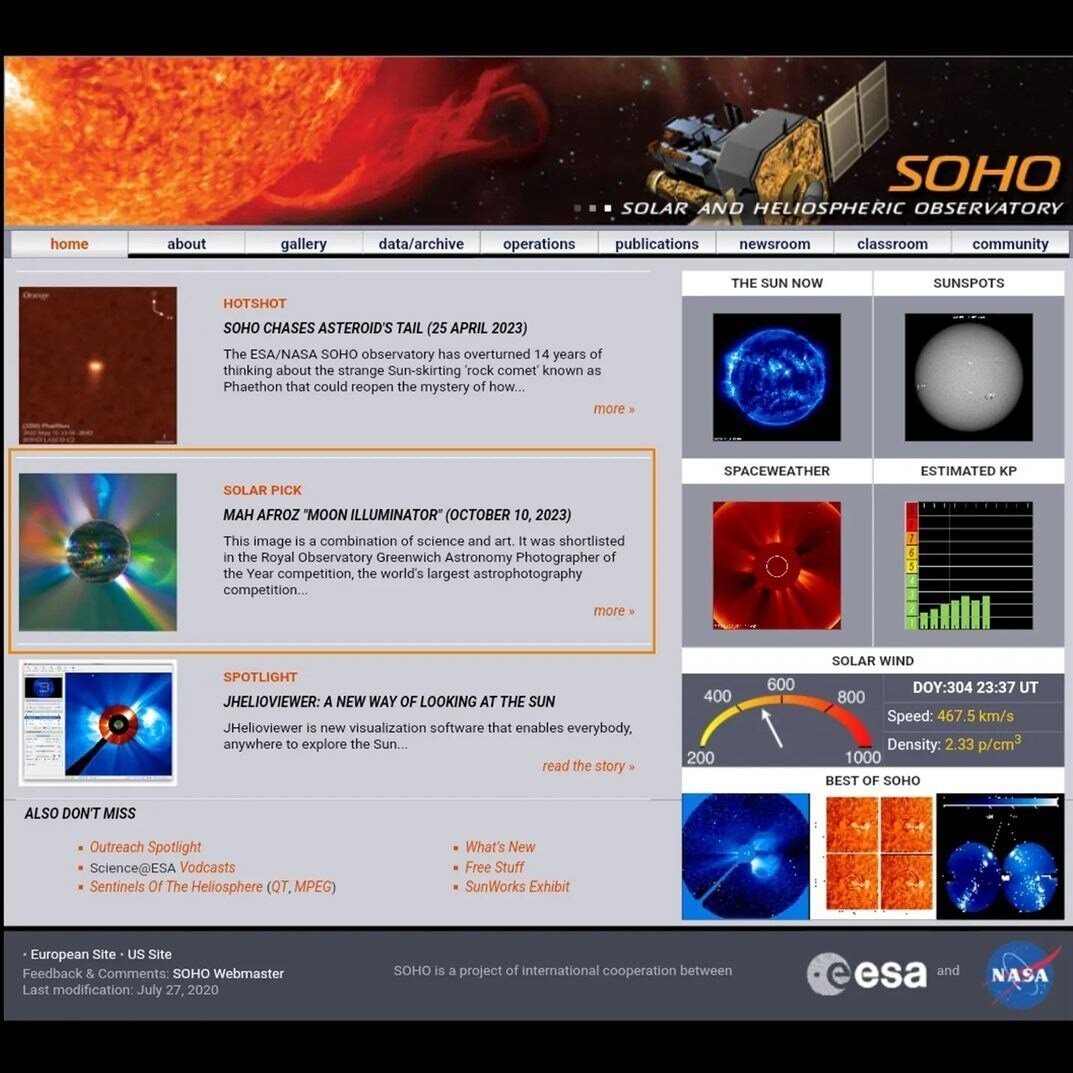Image resolution: width=1073 pixels, height=1073 pixels.
Task: View the Sunspots grayscale disk image
Action: pos(968,377)
